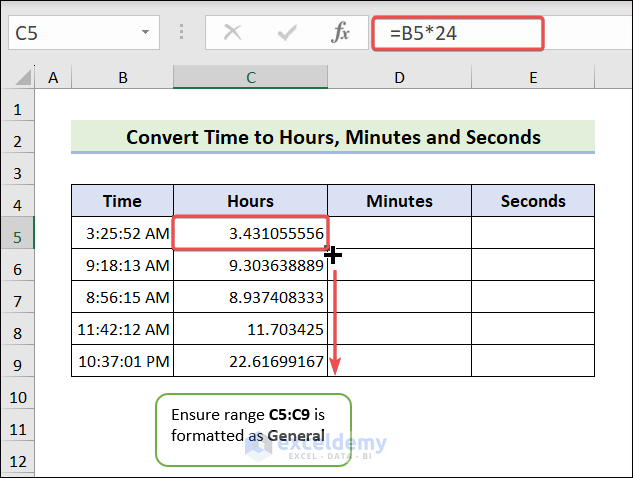The width and height of the screenshot is (633, 478).
Task: Select cell with 3:25:52 AM
Action: coord(122,233)
